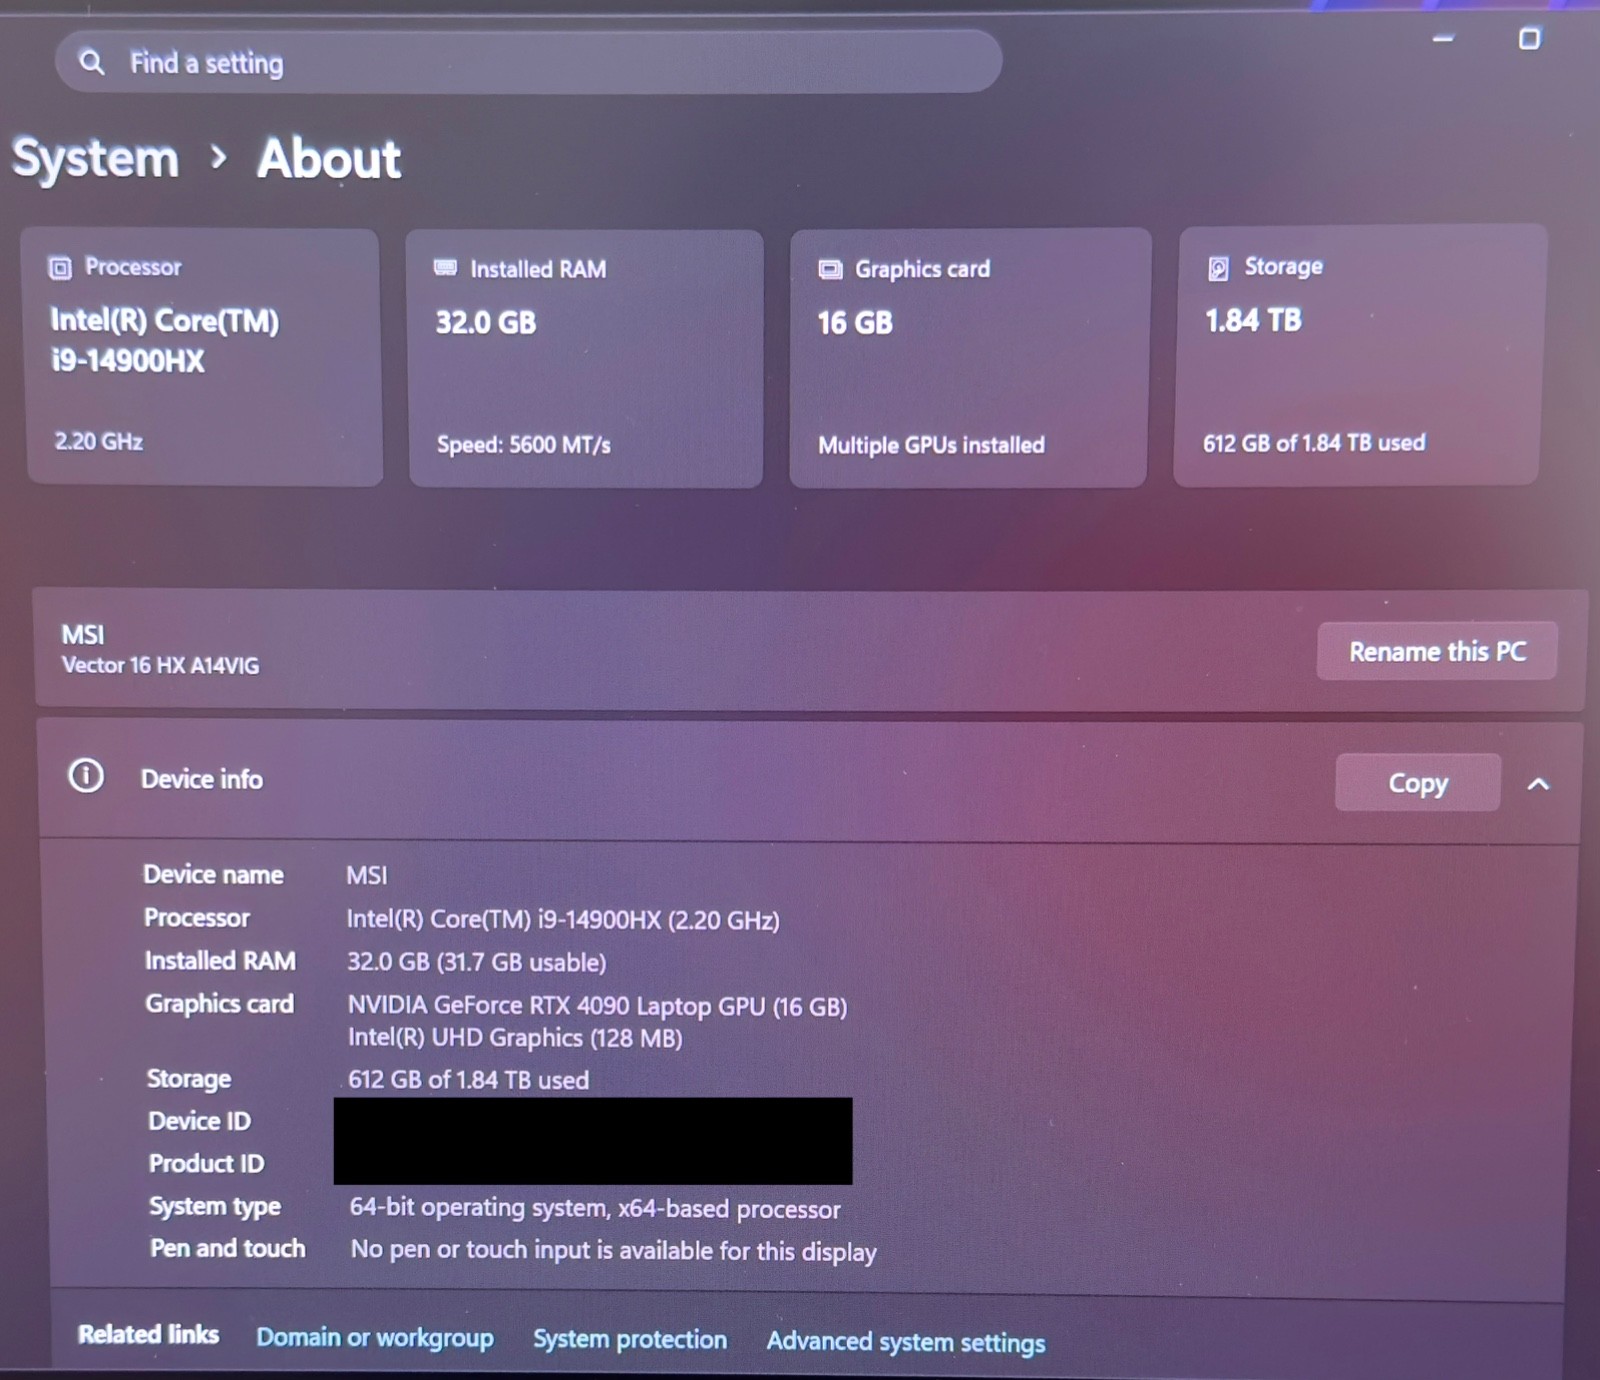This screenshot has height=1380, width=1600.
Task: Select "64-bit operating system, x64-based processor" text
Action: [x=595, y=1208]
